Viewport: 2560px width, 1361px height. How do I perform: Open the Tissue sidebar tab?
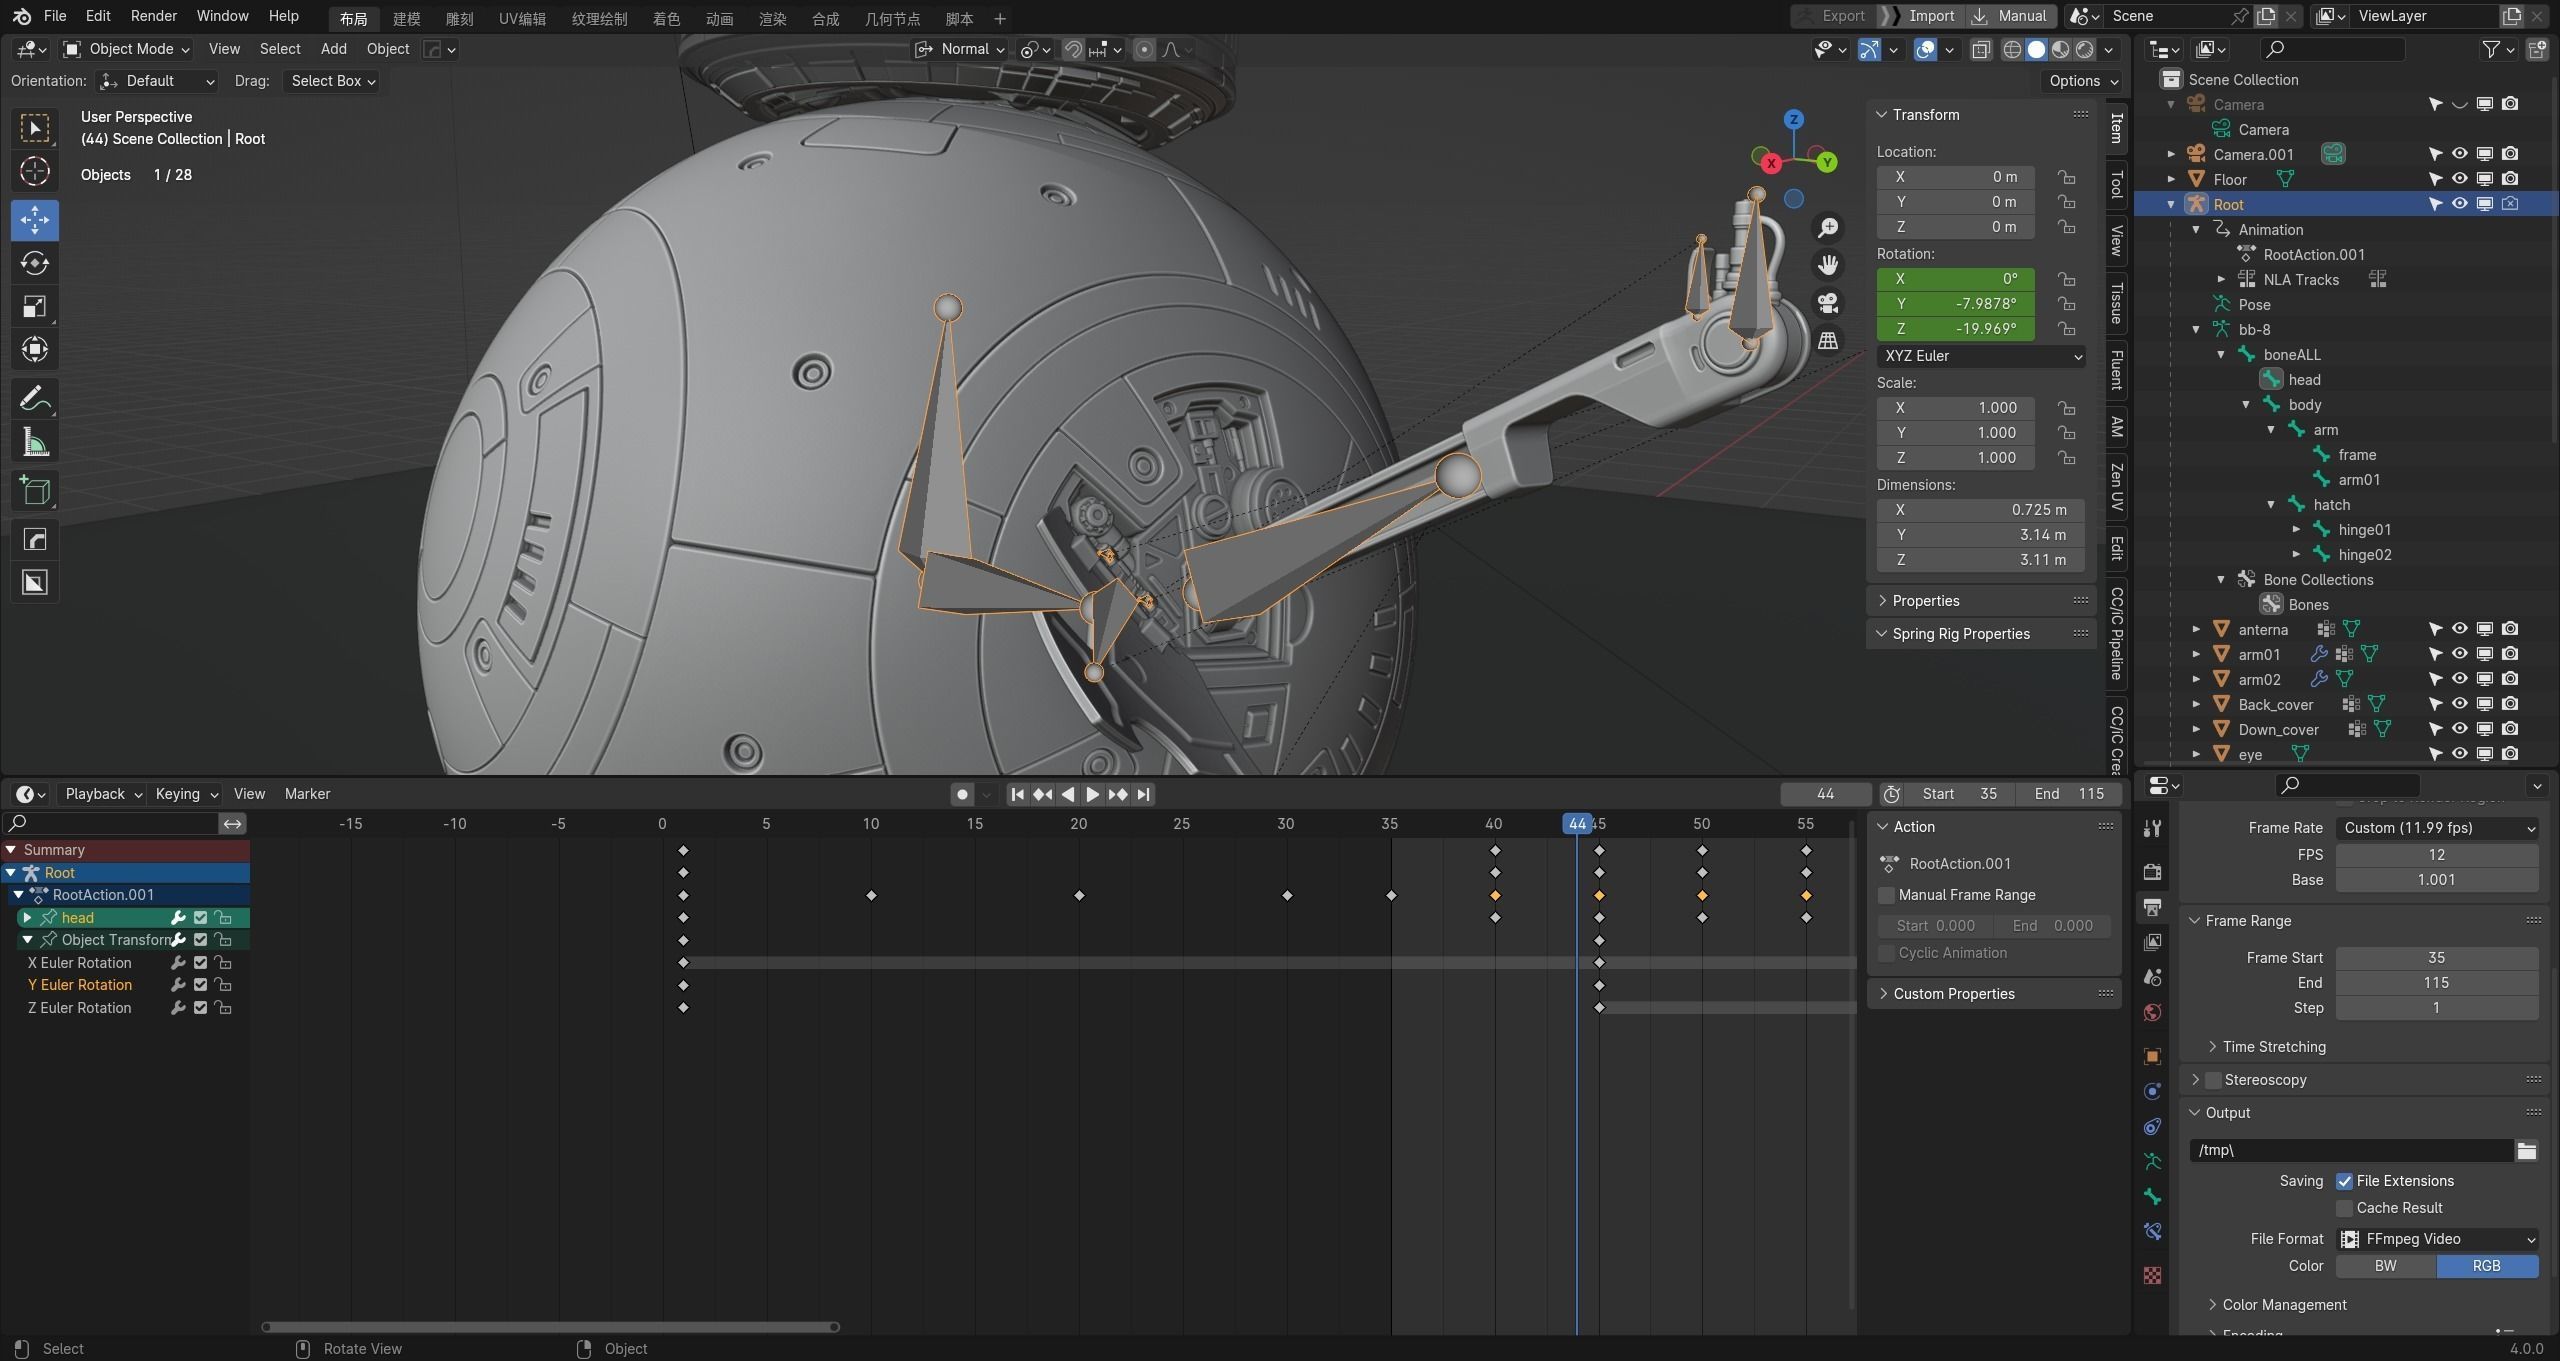point(2116,303)
